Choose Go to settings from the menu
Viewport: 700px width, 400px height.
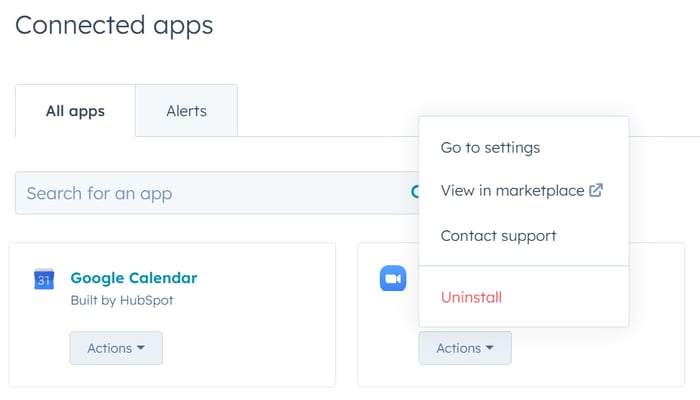490,147
